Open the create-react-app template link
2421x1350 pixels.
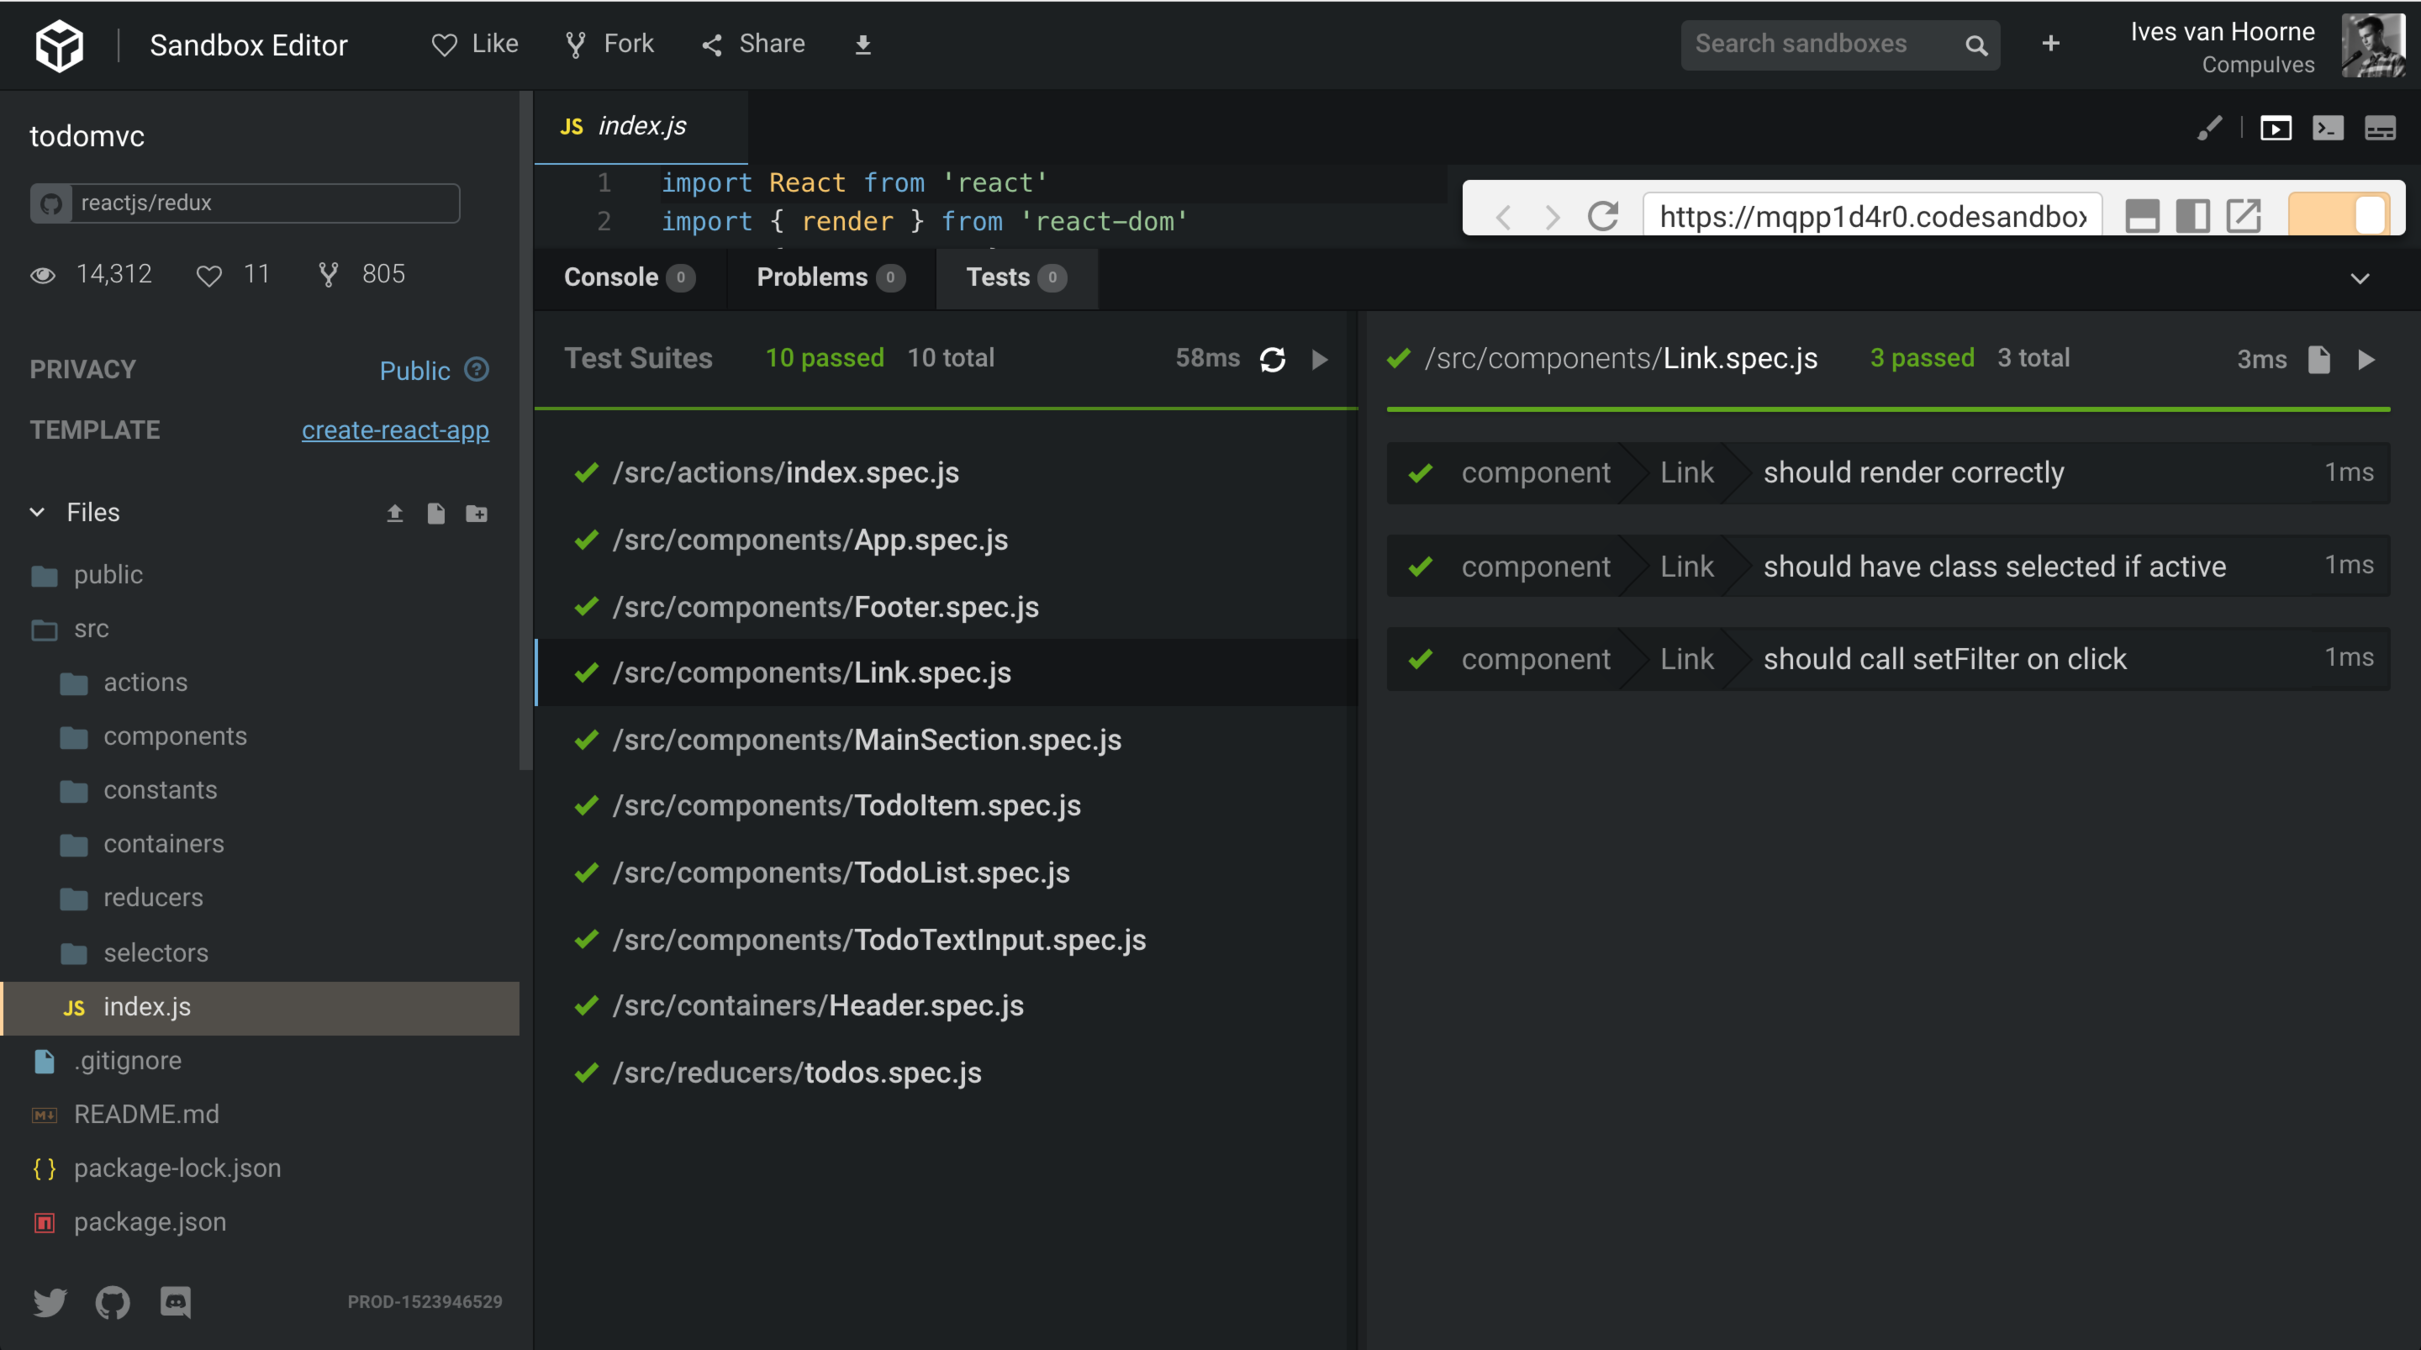point(395,430)
